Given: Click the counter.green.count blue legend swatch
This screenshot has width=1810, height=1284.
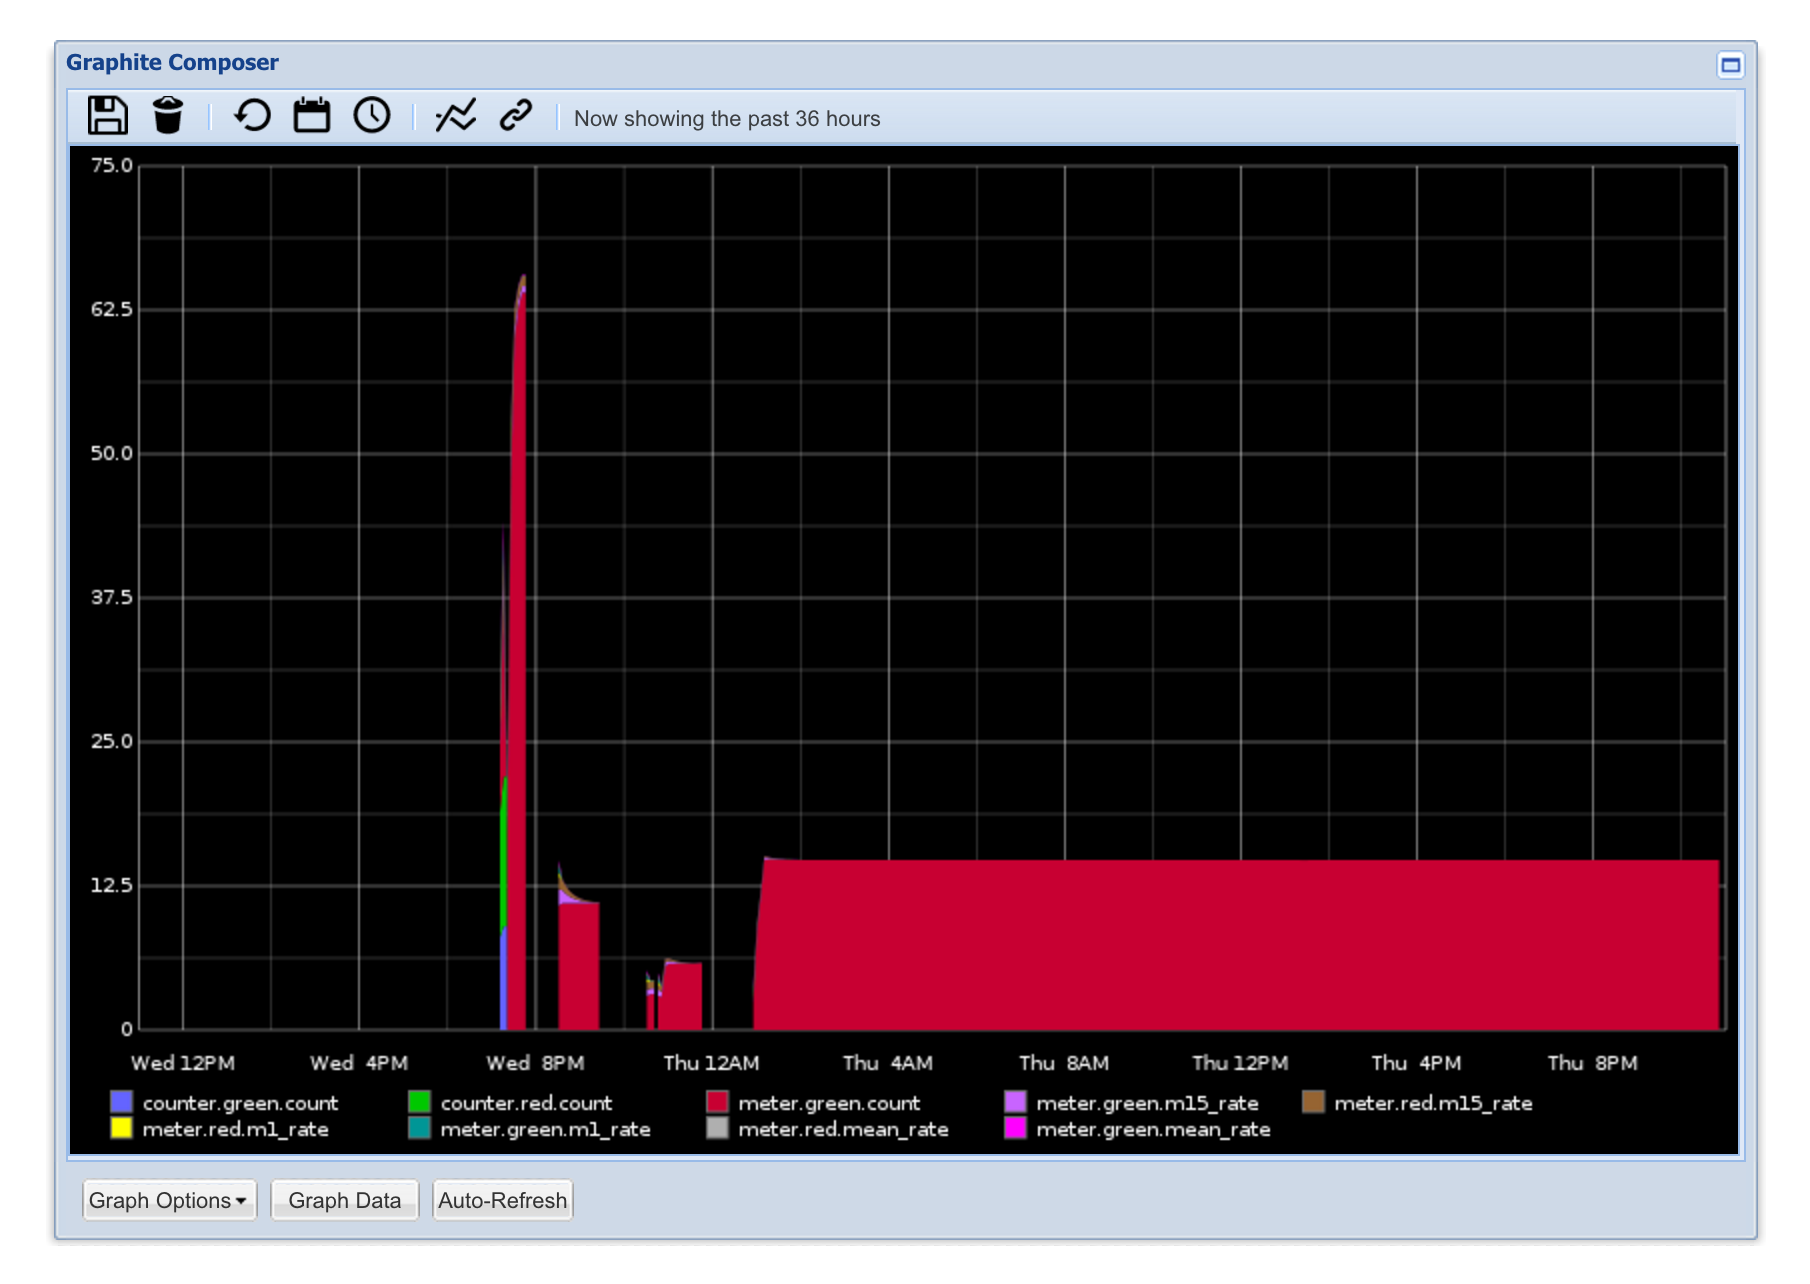Looking at the screenshot, I should coord(122,1102).
